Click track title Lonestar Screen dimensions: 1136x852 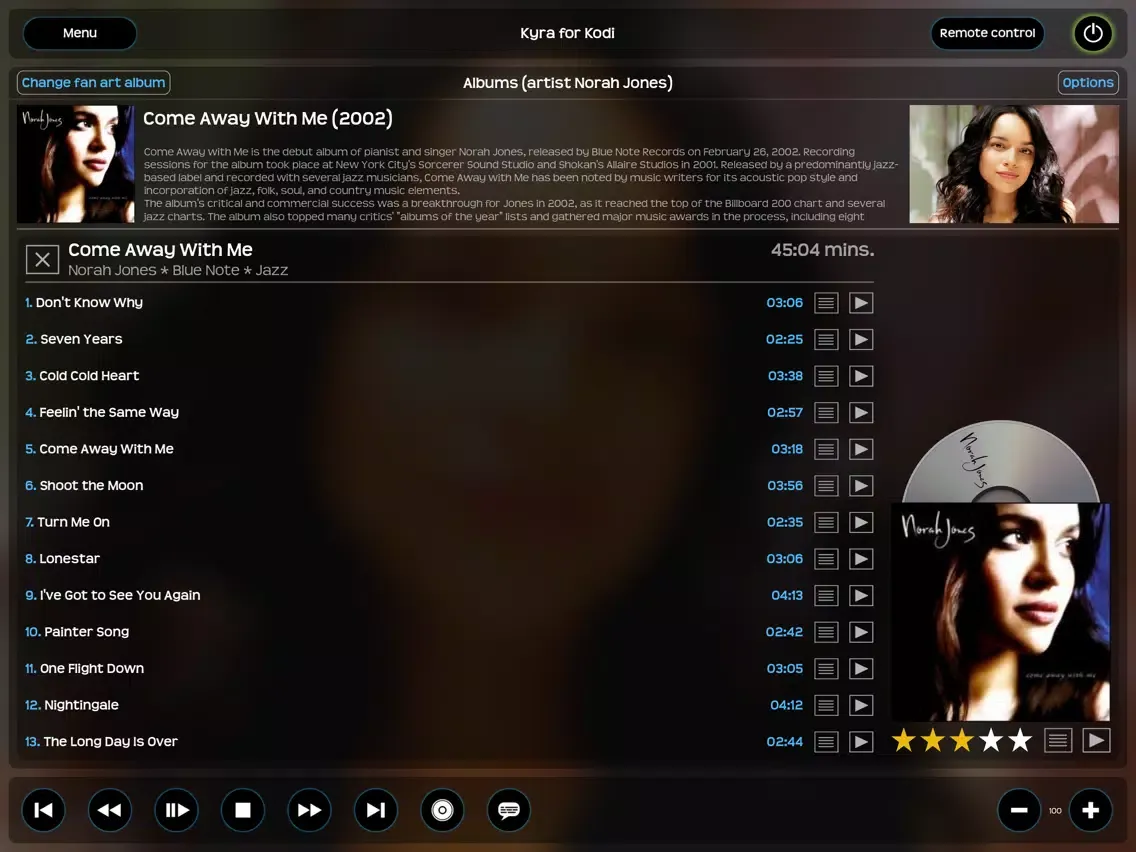(70, 559)
